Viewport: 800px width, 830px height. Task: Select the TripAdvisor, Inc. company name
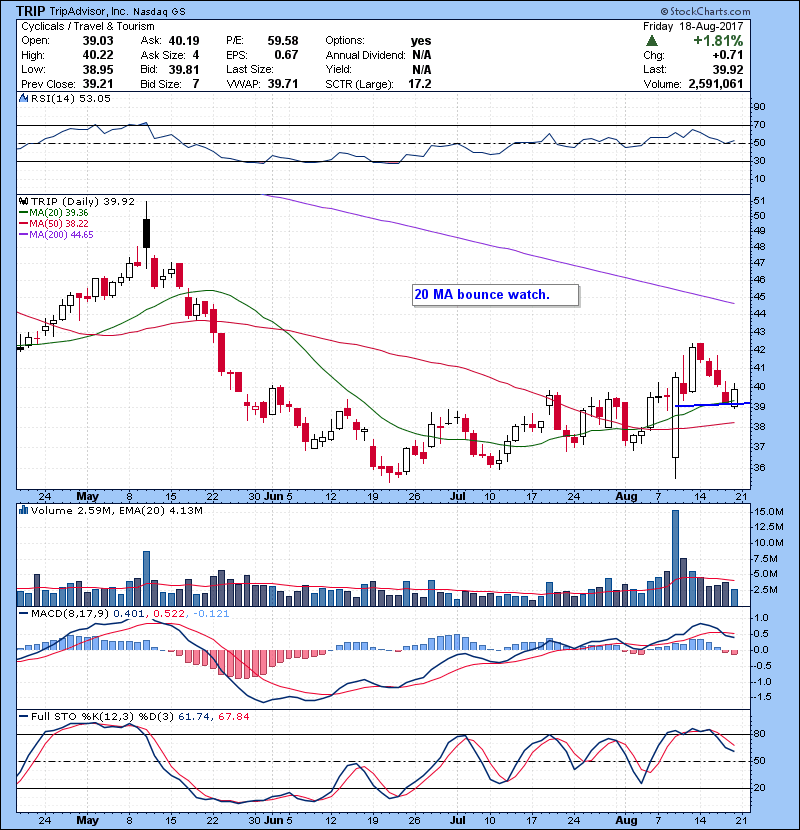[x=89, y=11]
